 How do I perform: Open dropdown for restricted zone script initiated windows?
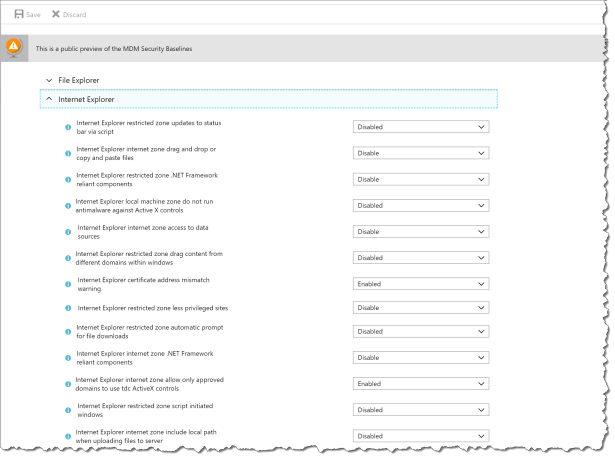coord(421,410)
